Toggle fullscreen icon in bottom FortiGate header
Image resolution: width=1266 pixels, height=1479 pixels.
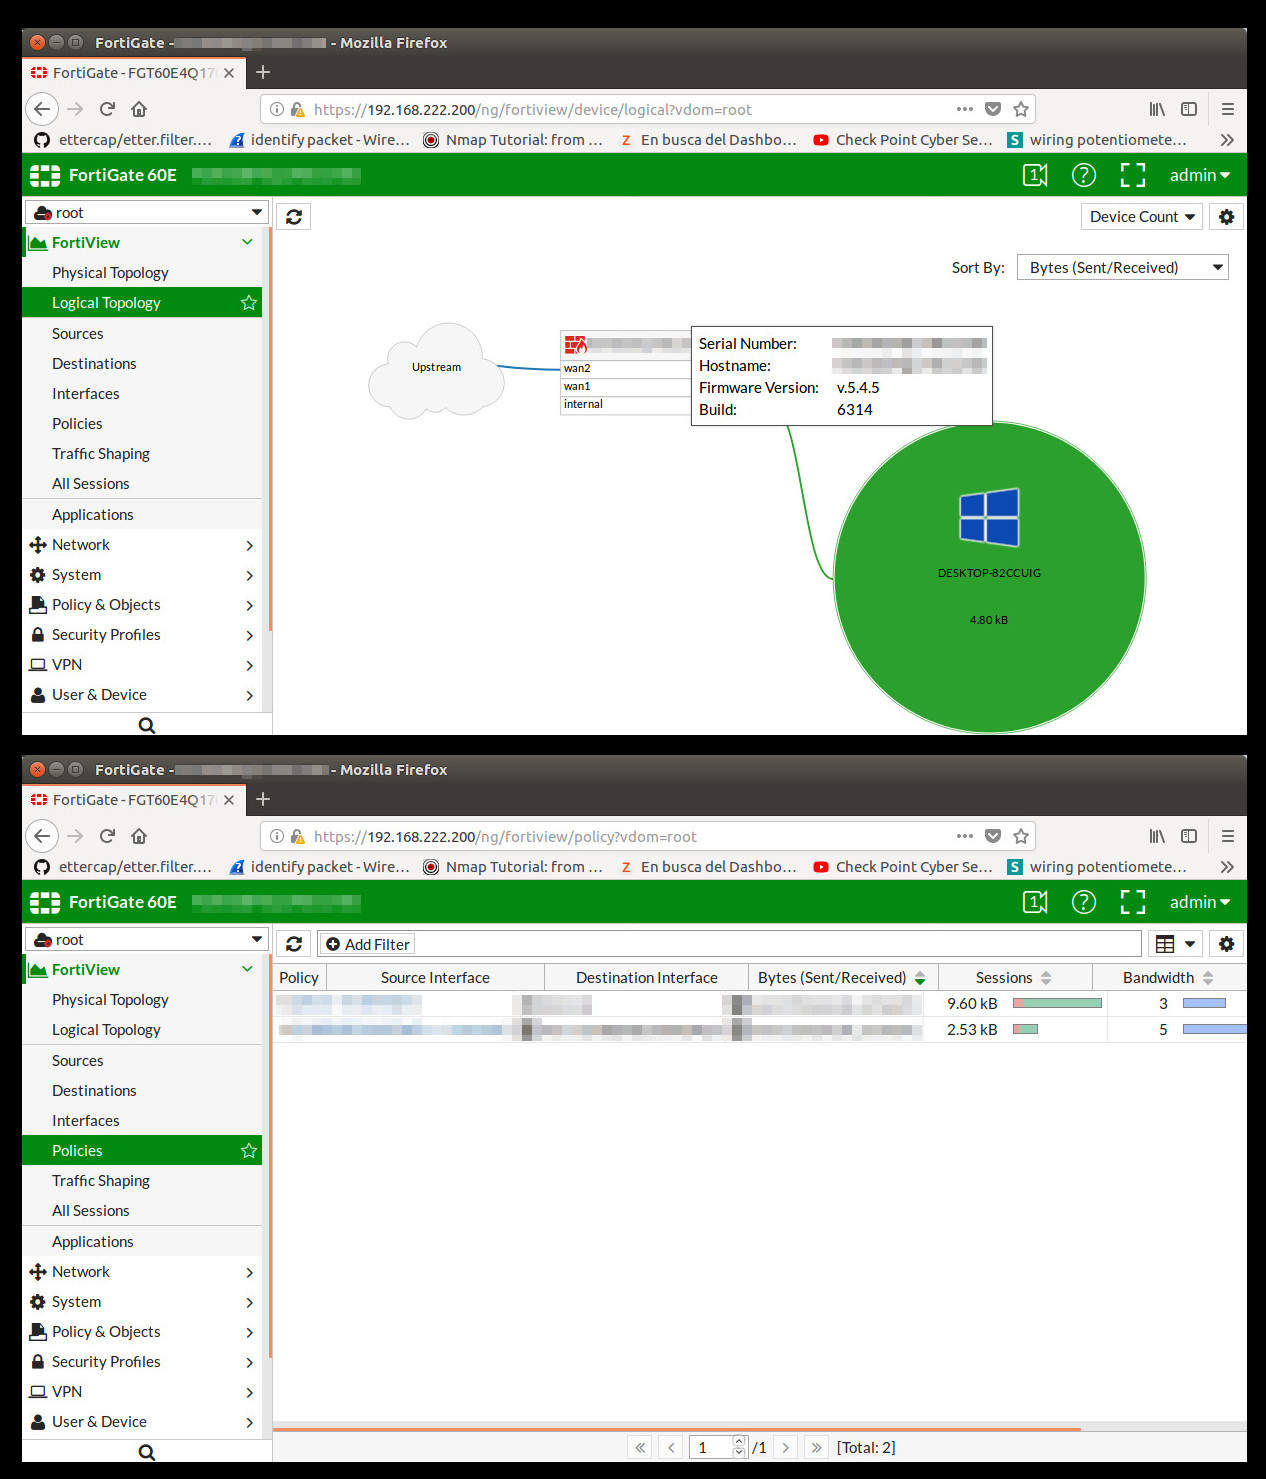coord(1133,902)
